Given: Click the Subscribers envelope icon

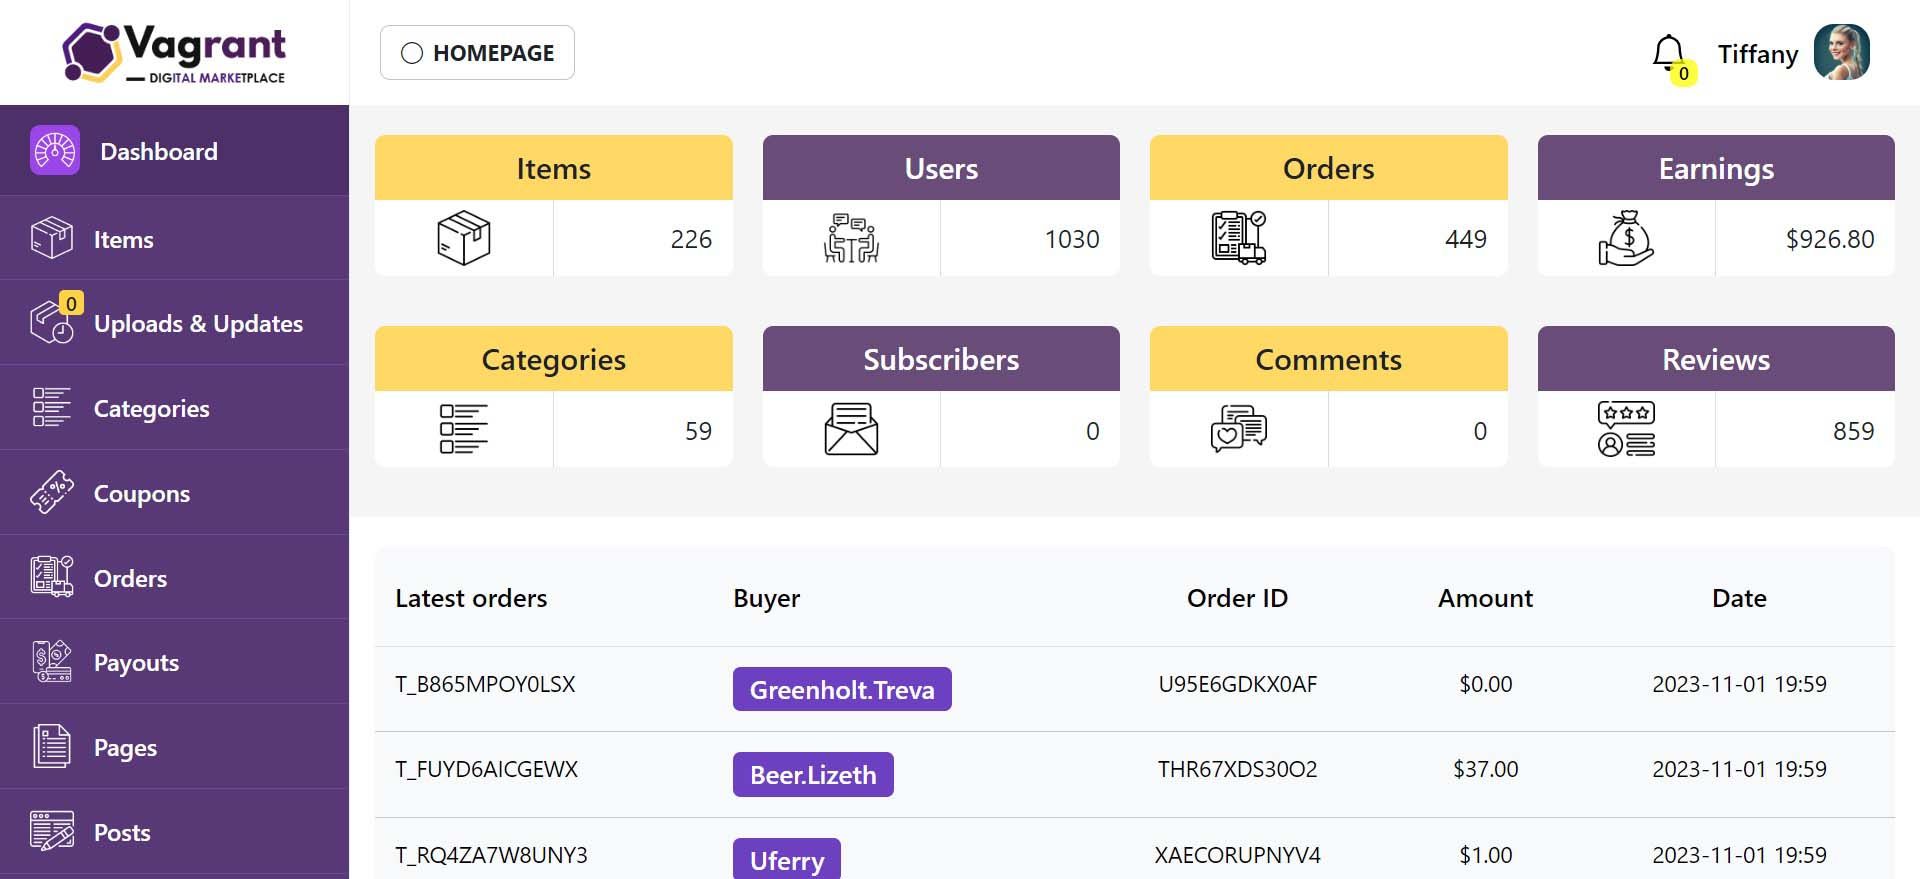Looking at the screenshot, I should tap(851, 429).
